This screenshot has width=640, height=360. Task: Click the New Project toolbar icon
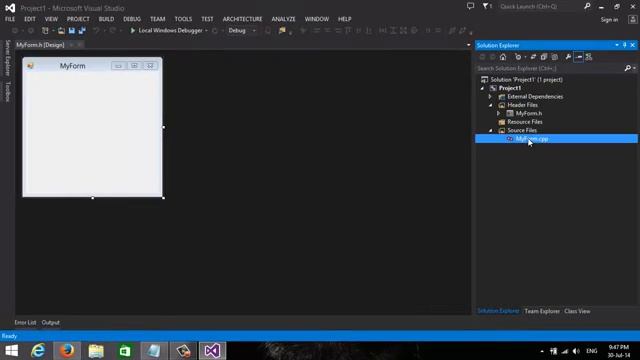[45, 31]
